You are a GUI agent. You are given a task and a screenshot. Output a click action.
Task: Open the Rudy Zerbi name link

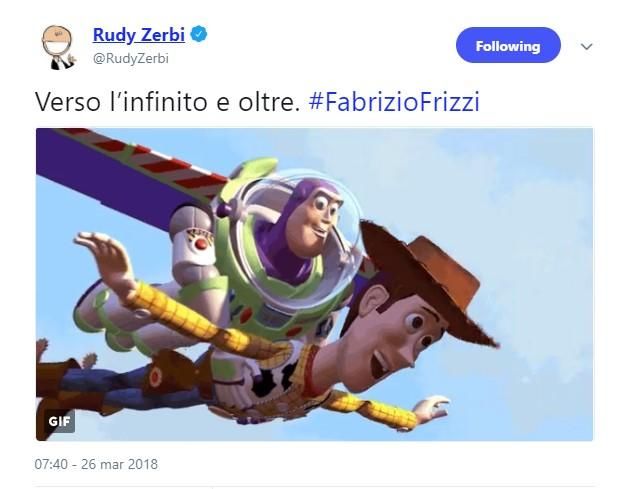point(138,35)
